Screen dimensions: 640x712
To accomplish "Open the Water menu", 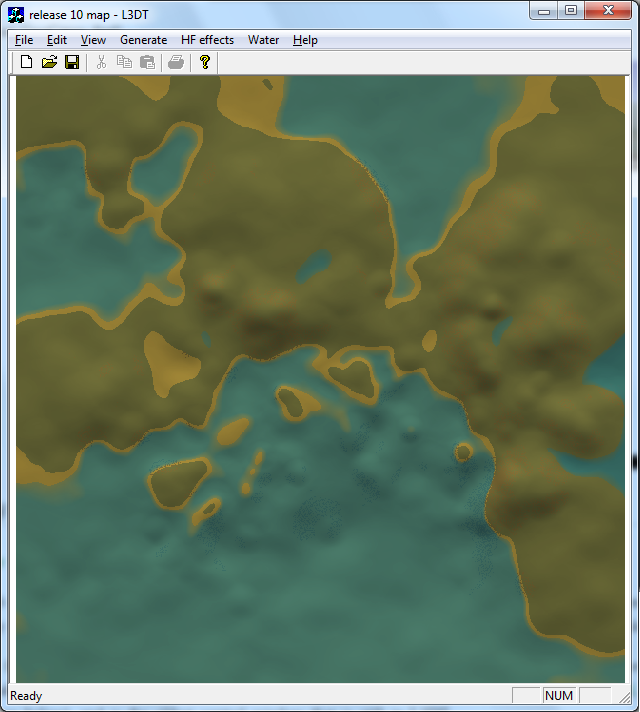I will tap(264, 40).
